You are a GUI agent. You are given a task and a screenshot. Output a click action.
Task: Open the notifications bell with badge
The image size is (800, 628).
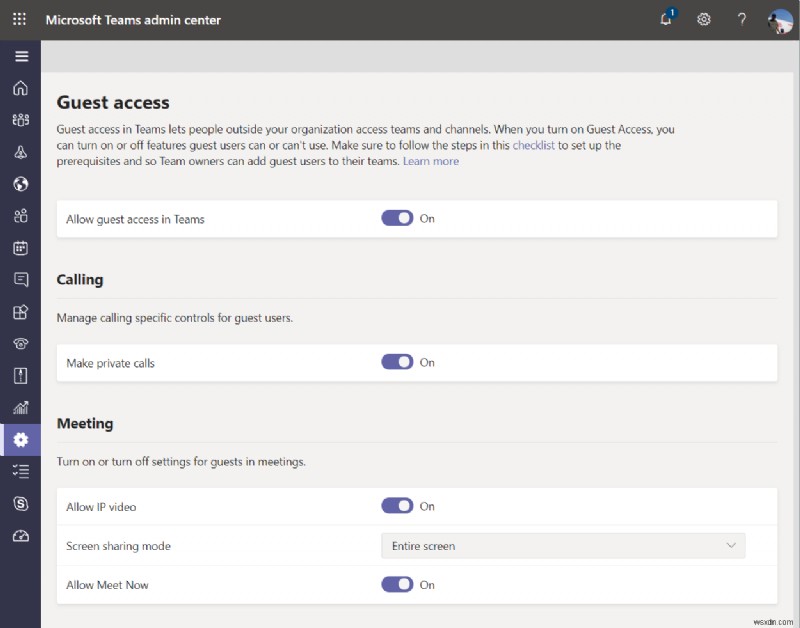tap(665, 20)
